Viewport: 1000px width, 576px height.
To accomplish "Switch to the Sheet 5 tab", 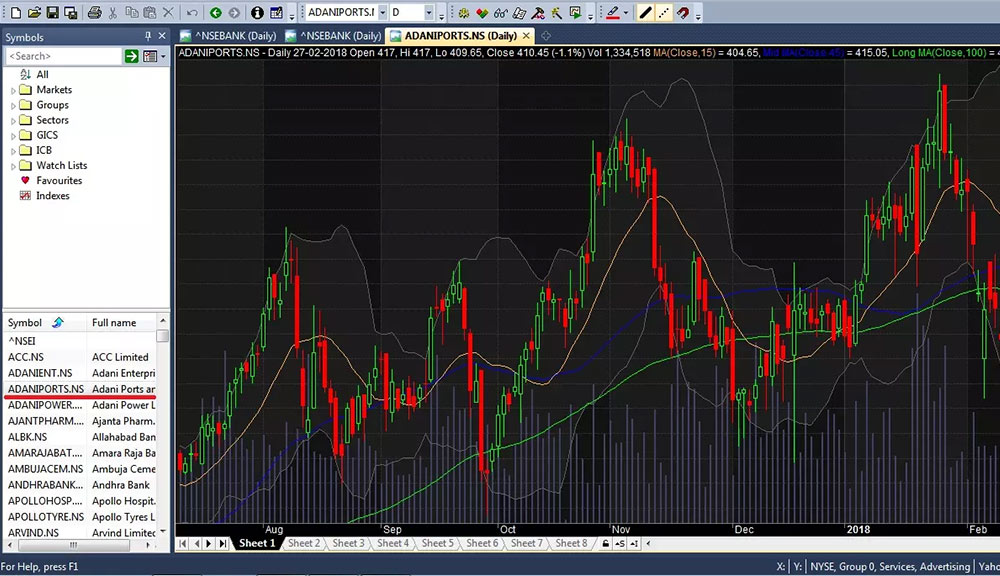I will coord(438,543).
